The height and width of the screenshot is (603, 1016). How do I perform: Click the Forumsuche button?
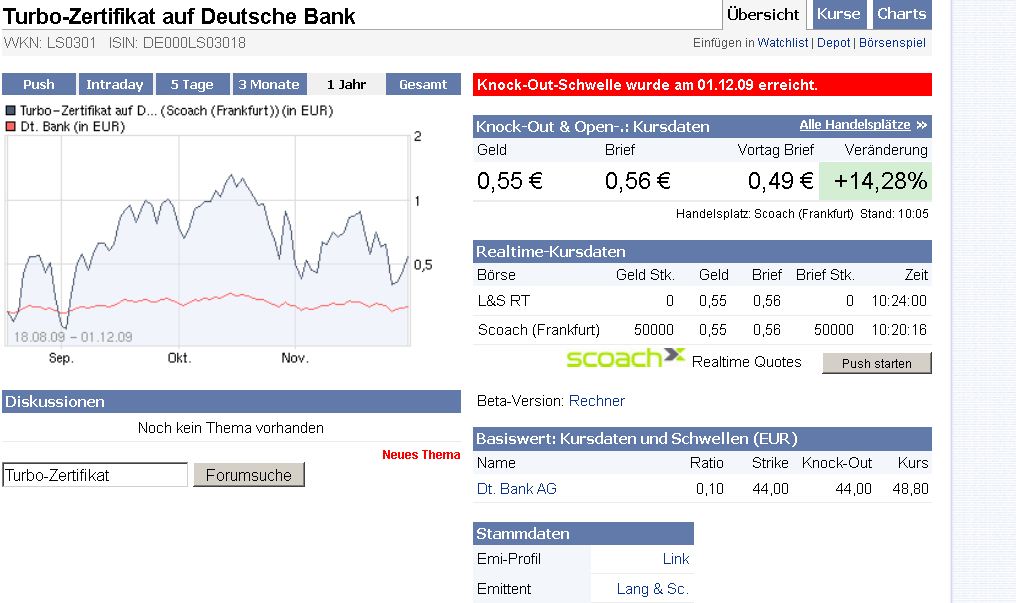click(x=248, y=475)
